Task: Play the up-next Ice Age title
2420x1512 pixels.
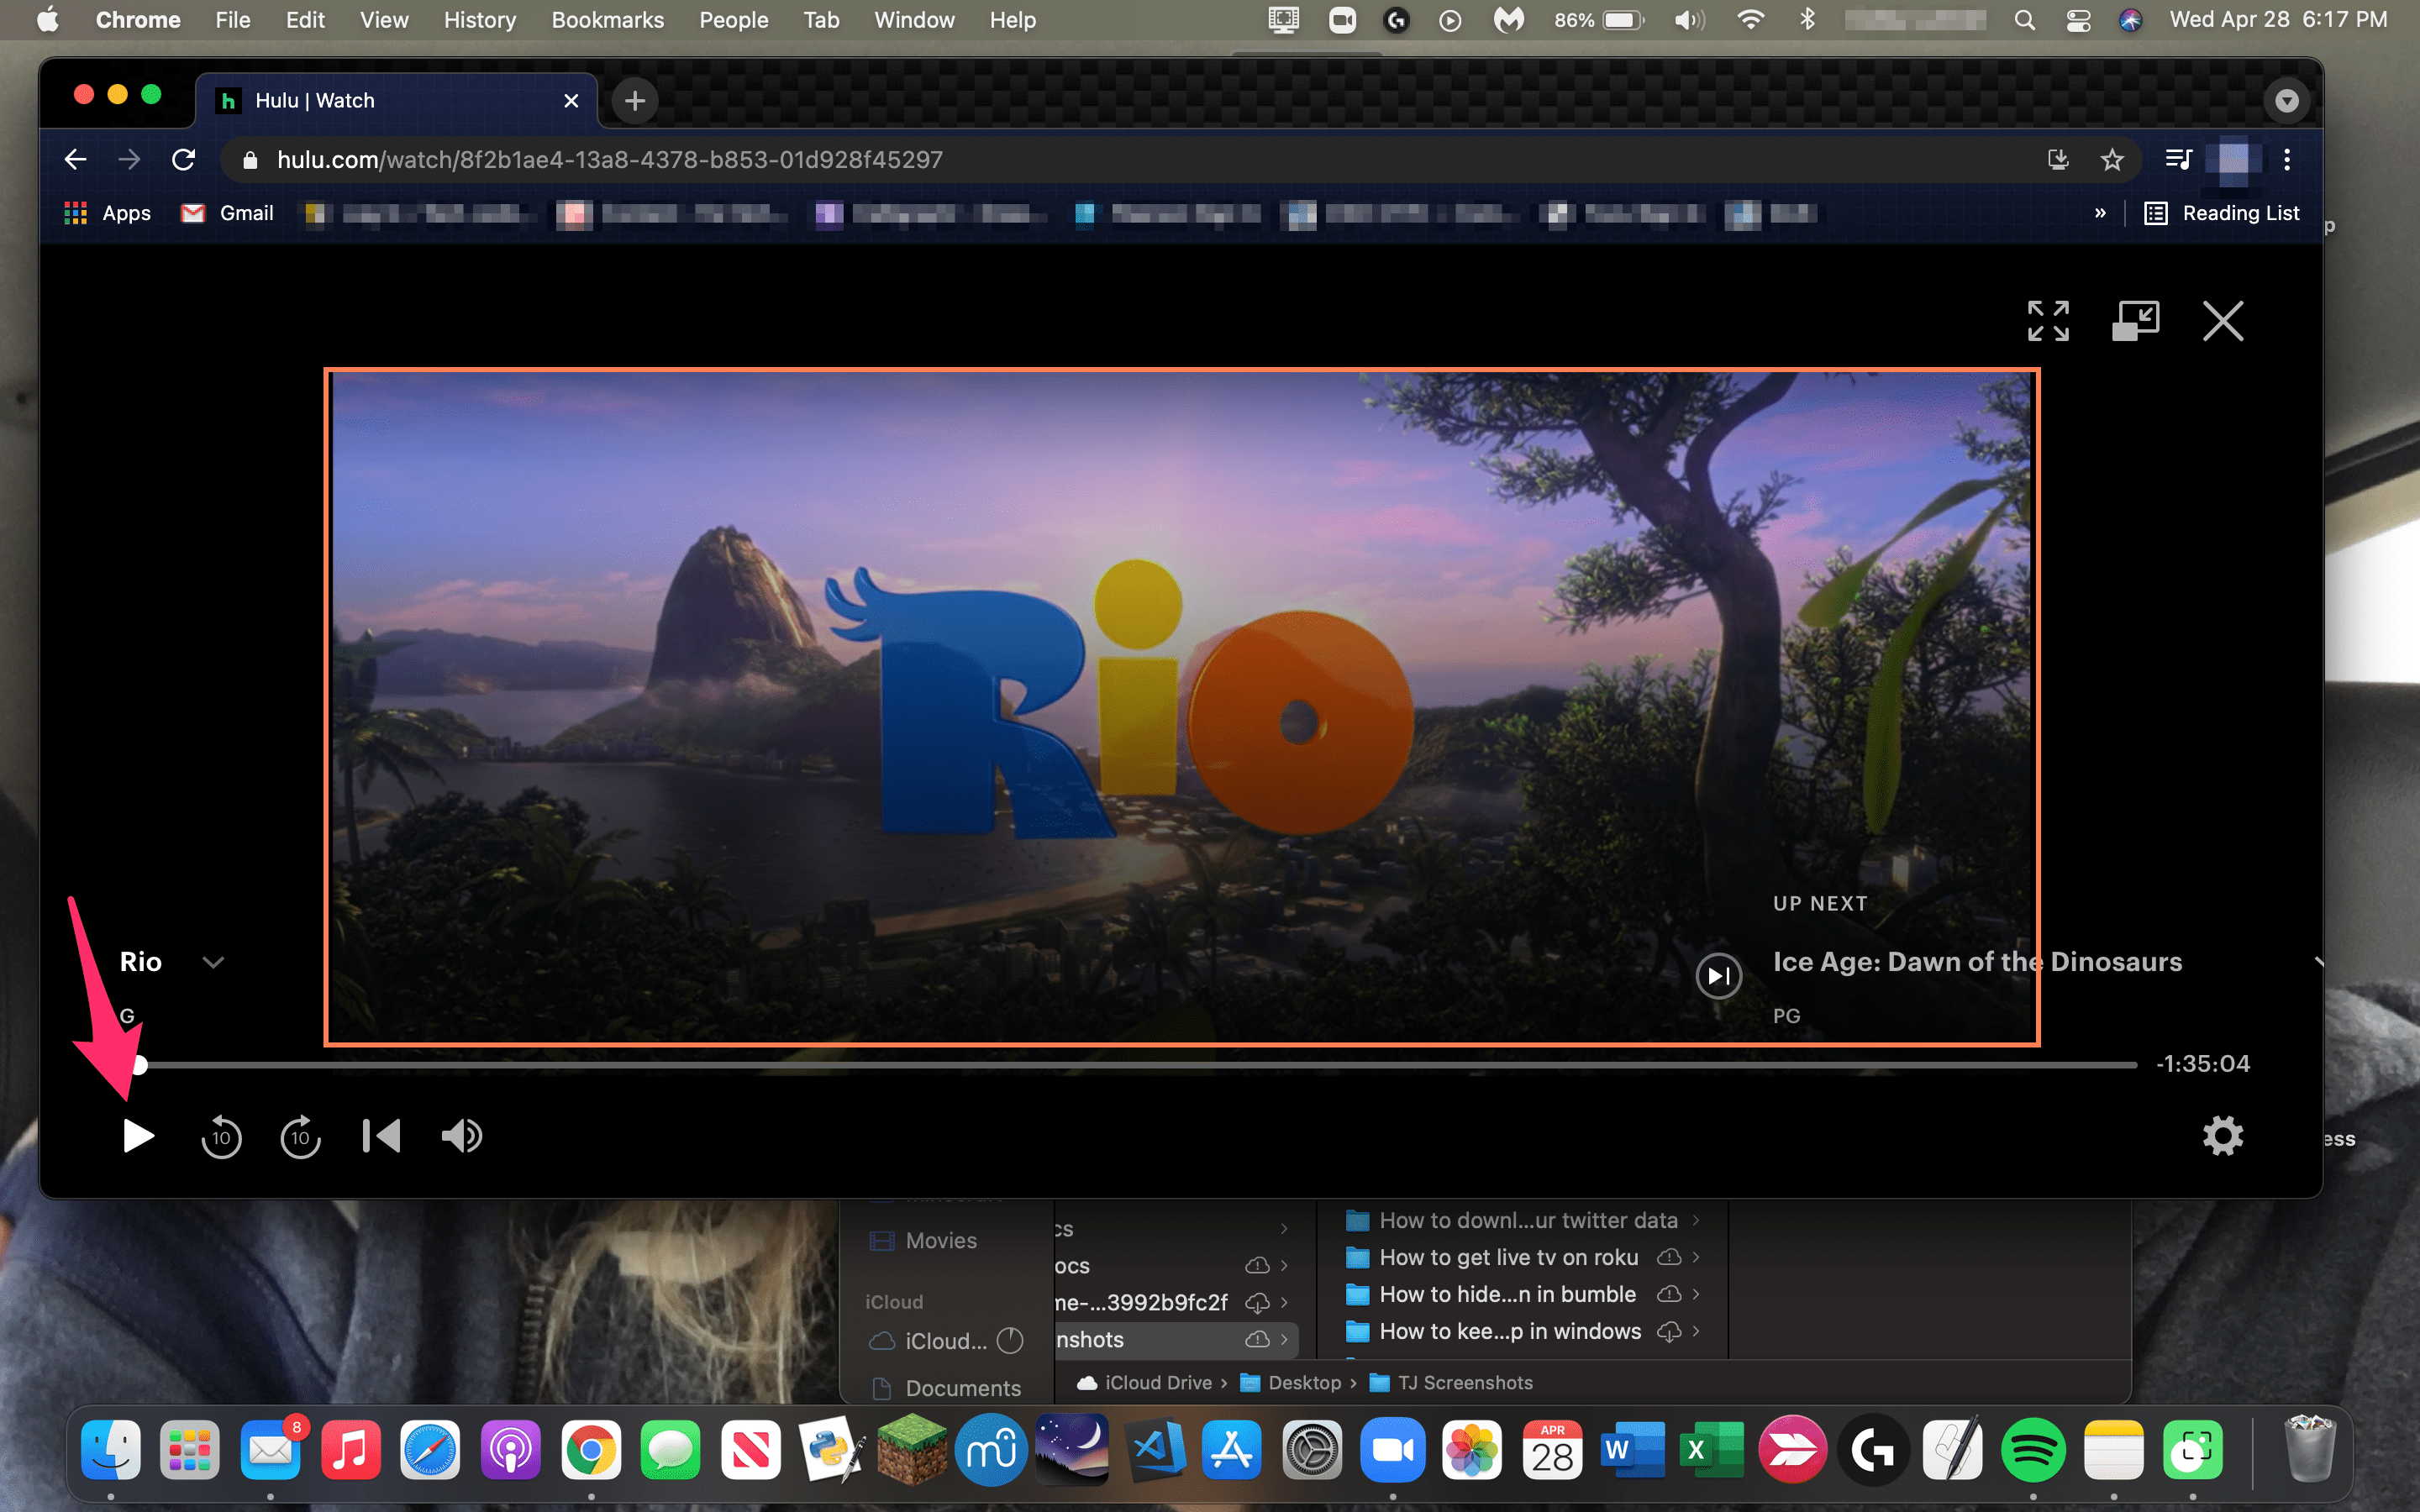Action: [x=1718, y=975]
